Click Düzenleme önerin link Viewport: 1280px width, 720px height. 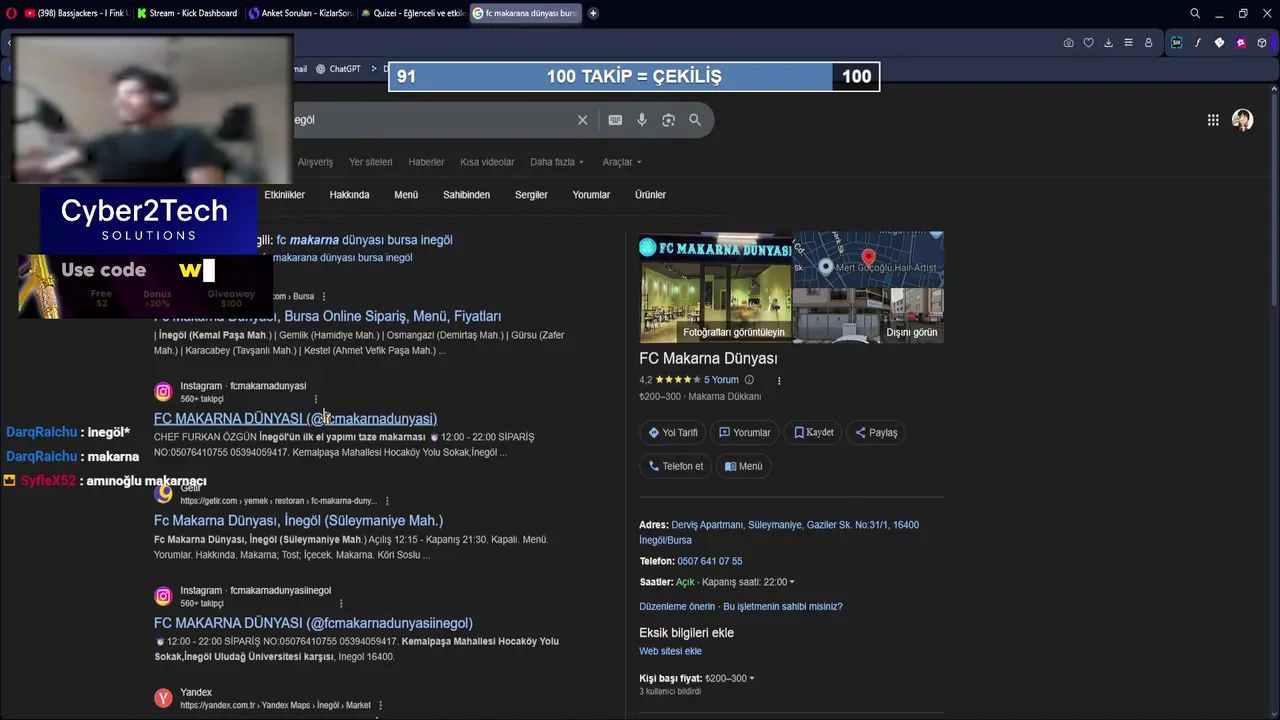click(x=677, y=607)
